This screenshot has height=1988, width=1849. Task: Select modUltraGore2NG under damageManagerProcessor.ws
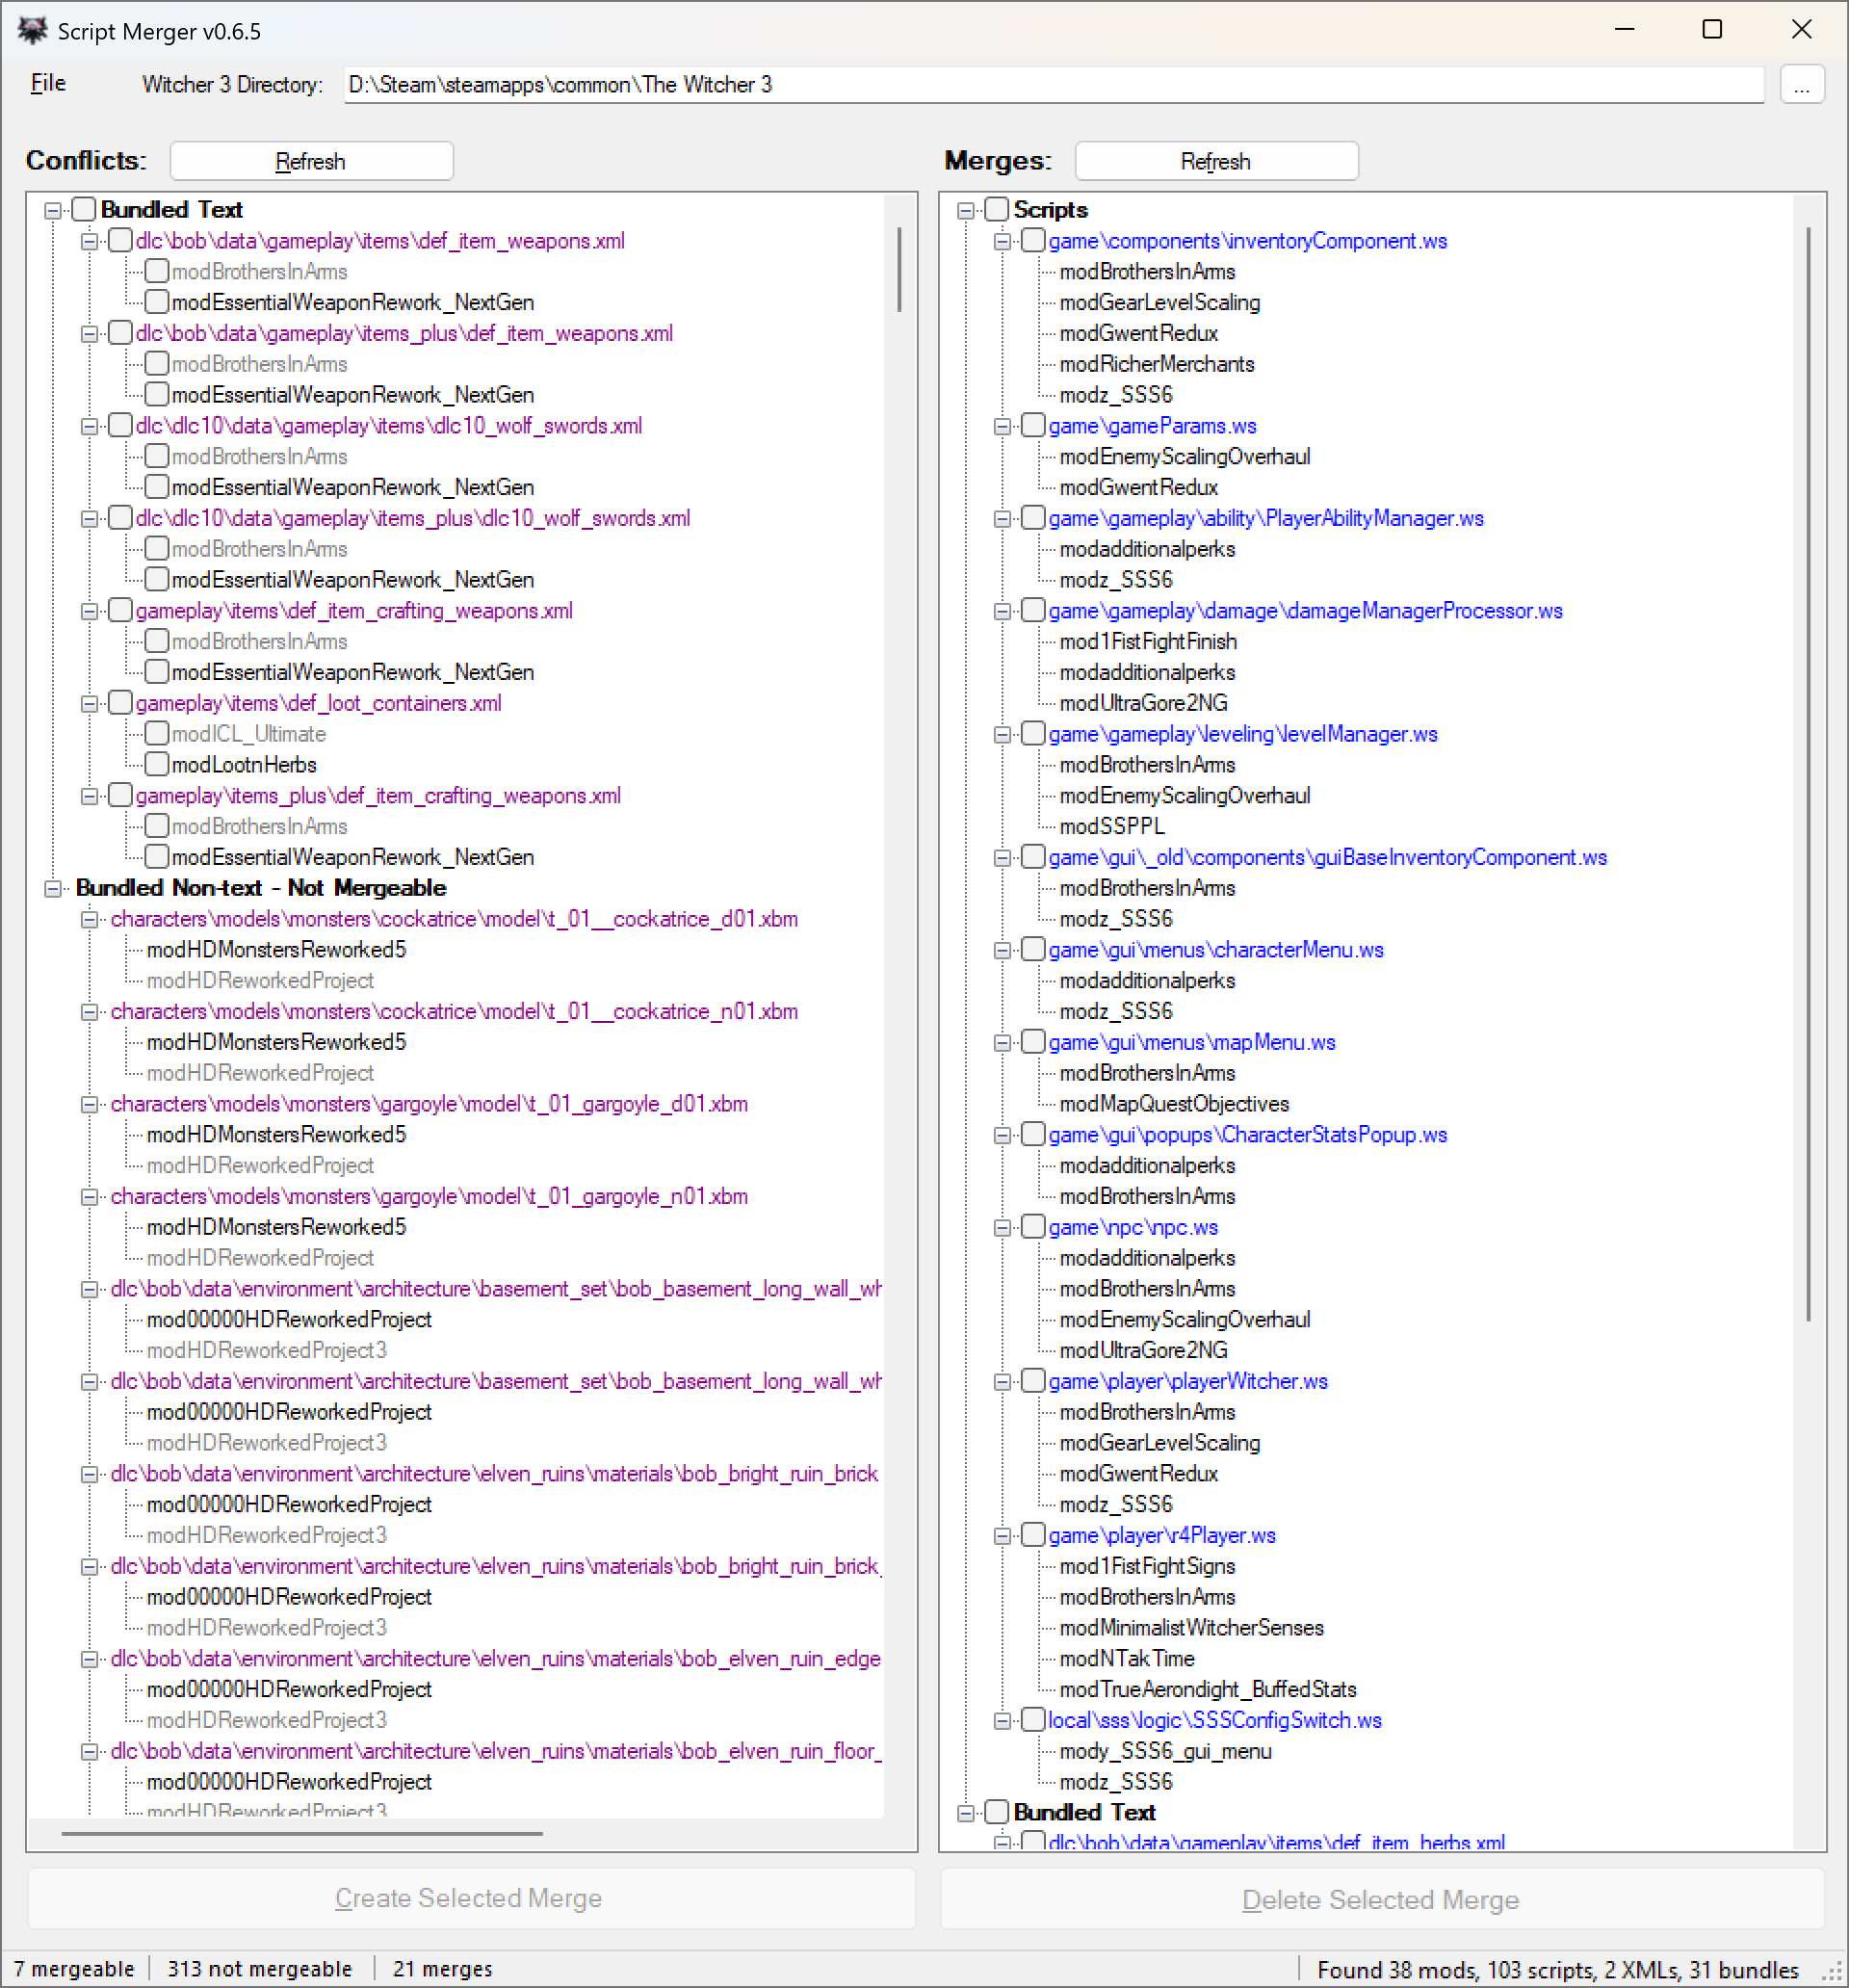pos(1143,703)
